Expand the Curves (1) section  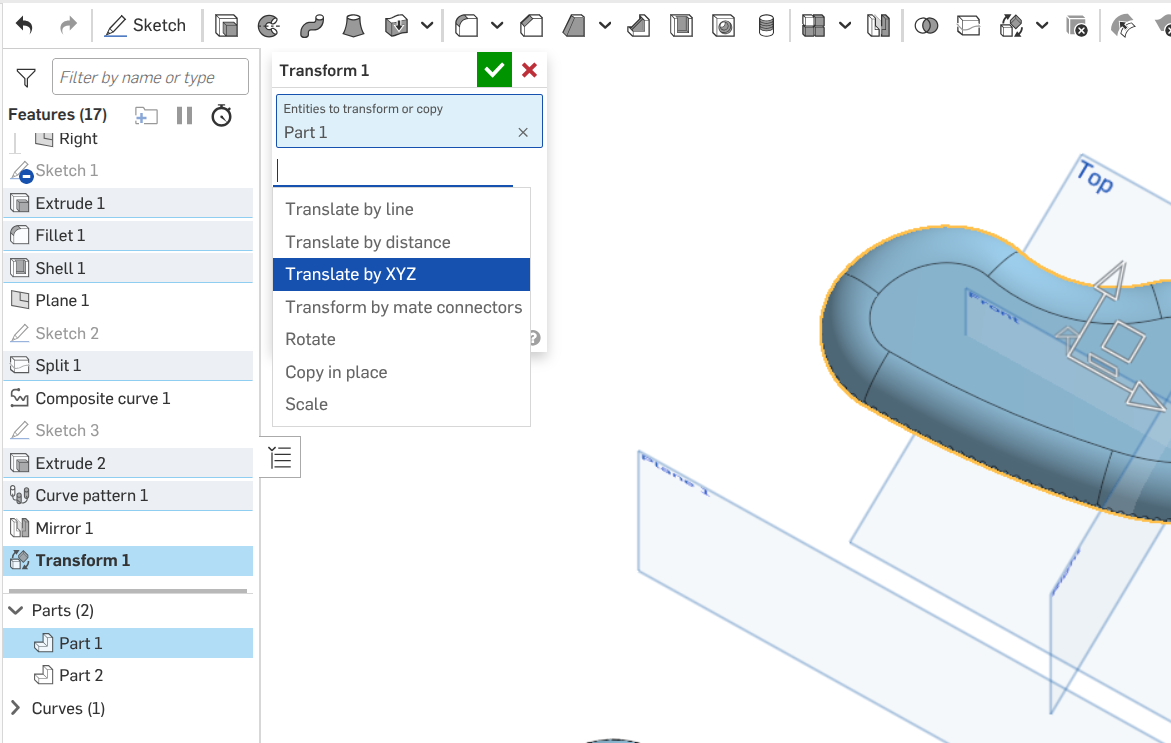click(x=15, y=708)
